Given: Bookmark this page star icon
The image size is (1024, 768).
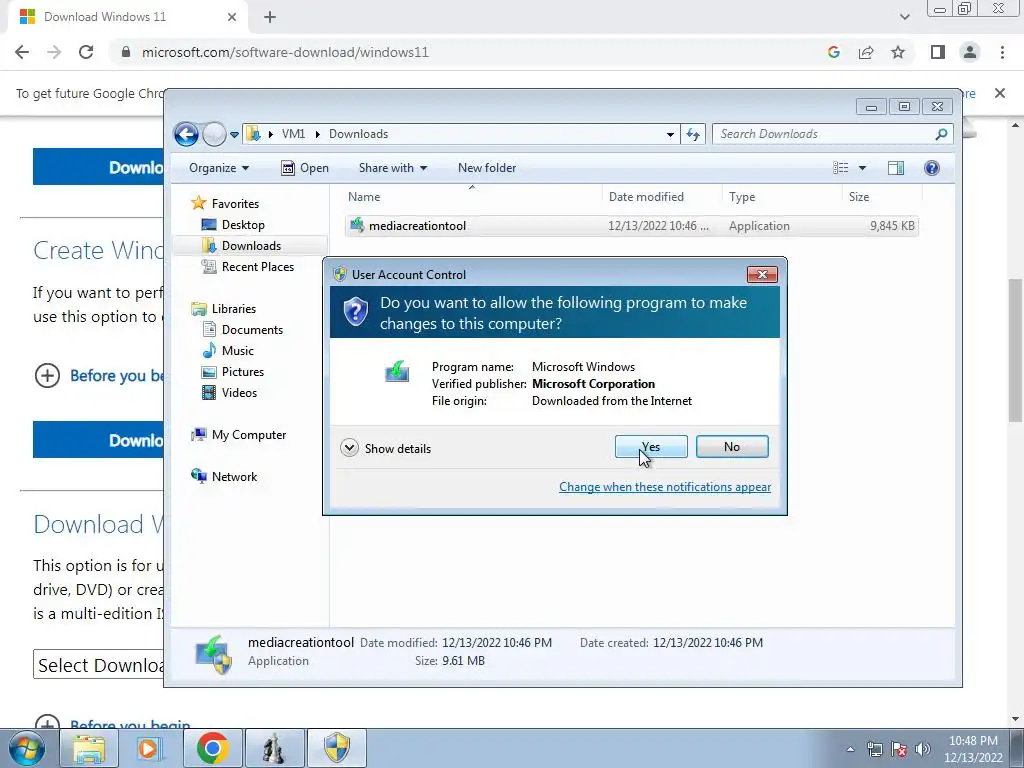Looking at the screenshot, I should click(x=898, y=52).
